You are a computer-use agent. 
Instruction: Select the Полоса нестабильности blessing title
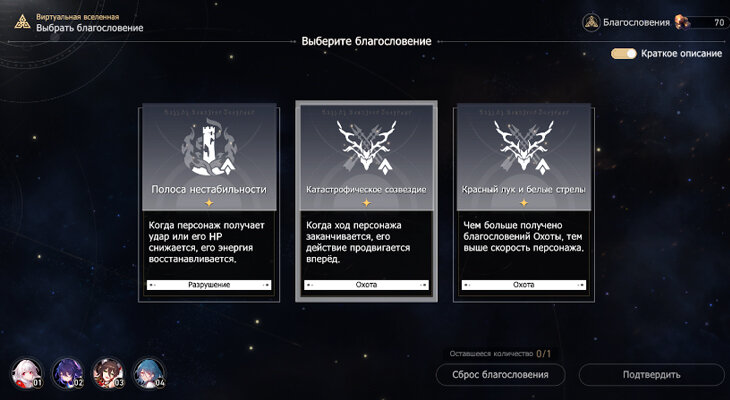[x=209, y=190]
